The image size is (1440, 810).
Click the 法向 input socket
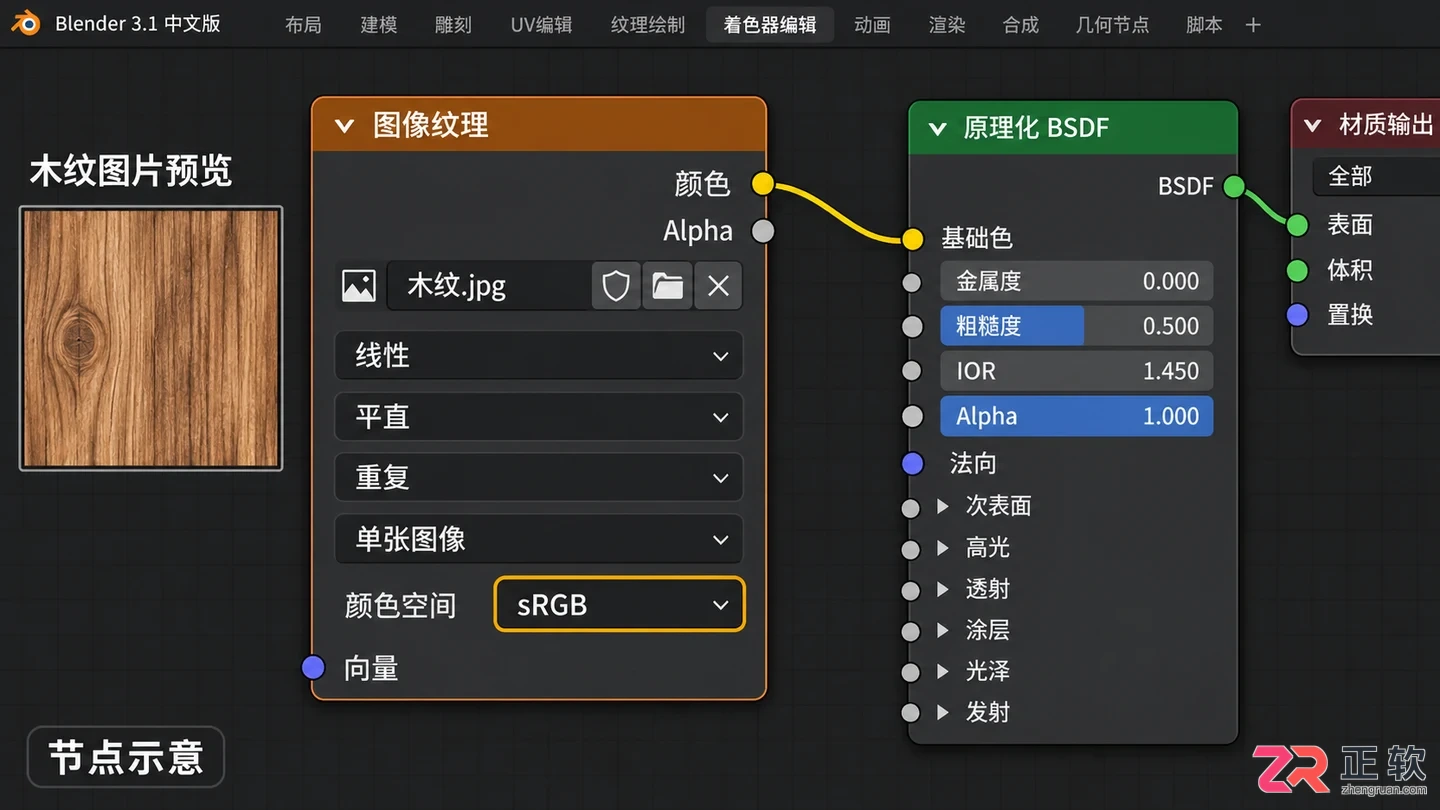coord(912,463)
